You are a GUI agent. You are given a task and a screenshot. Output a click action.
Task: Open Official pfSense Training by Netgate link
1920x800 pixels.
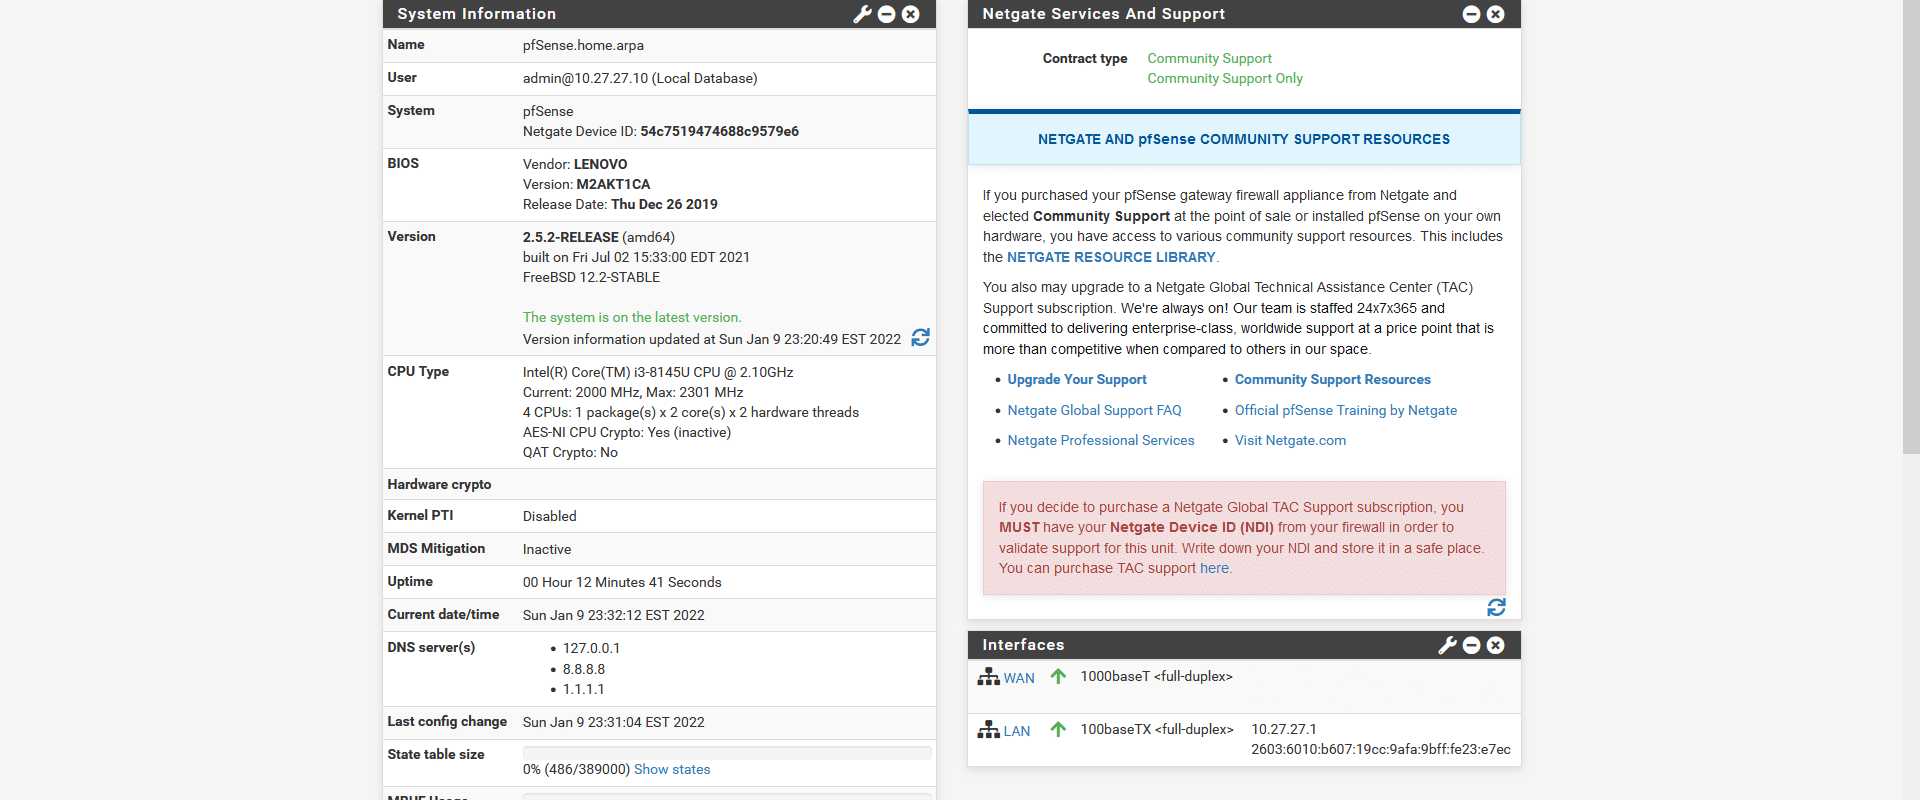point(1346,410)
